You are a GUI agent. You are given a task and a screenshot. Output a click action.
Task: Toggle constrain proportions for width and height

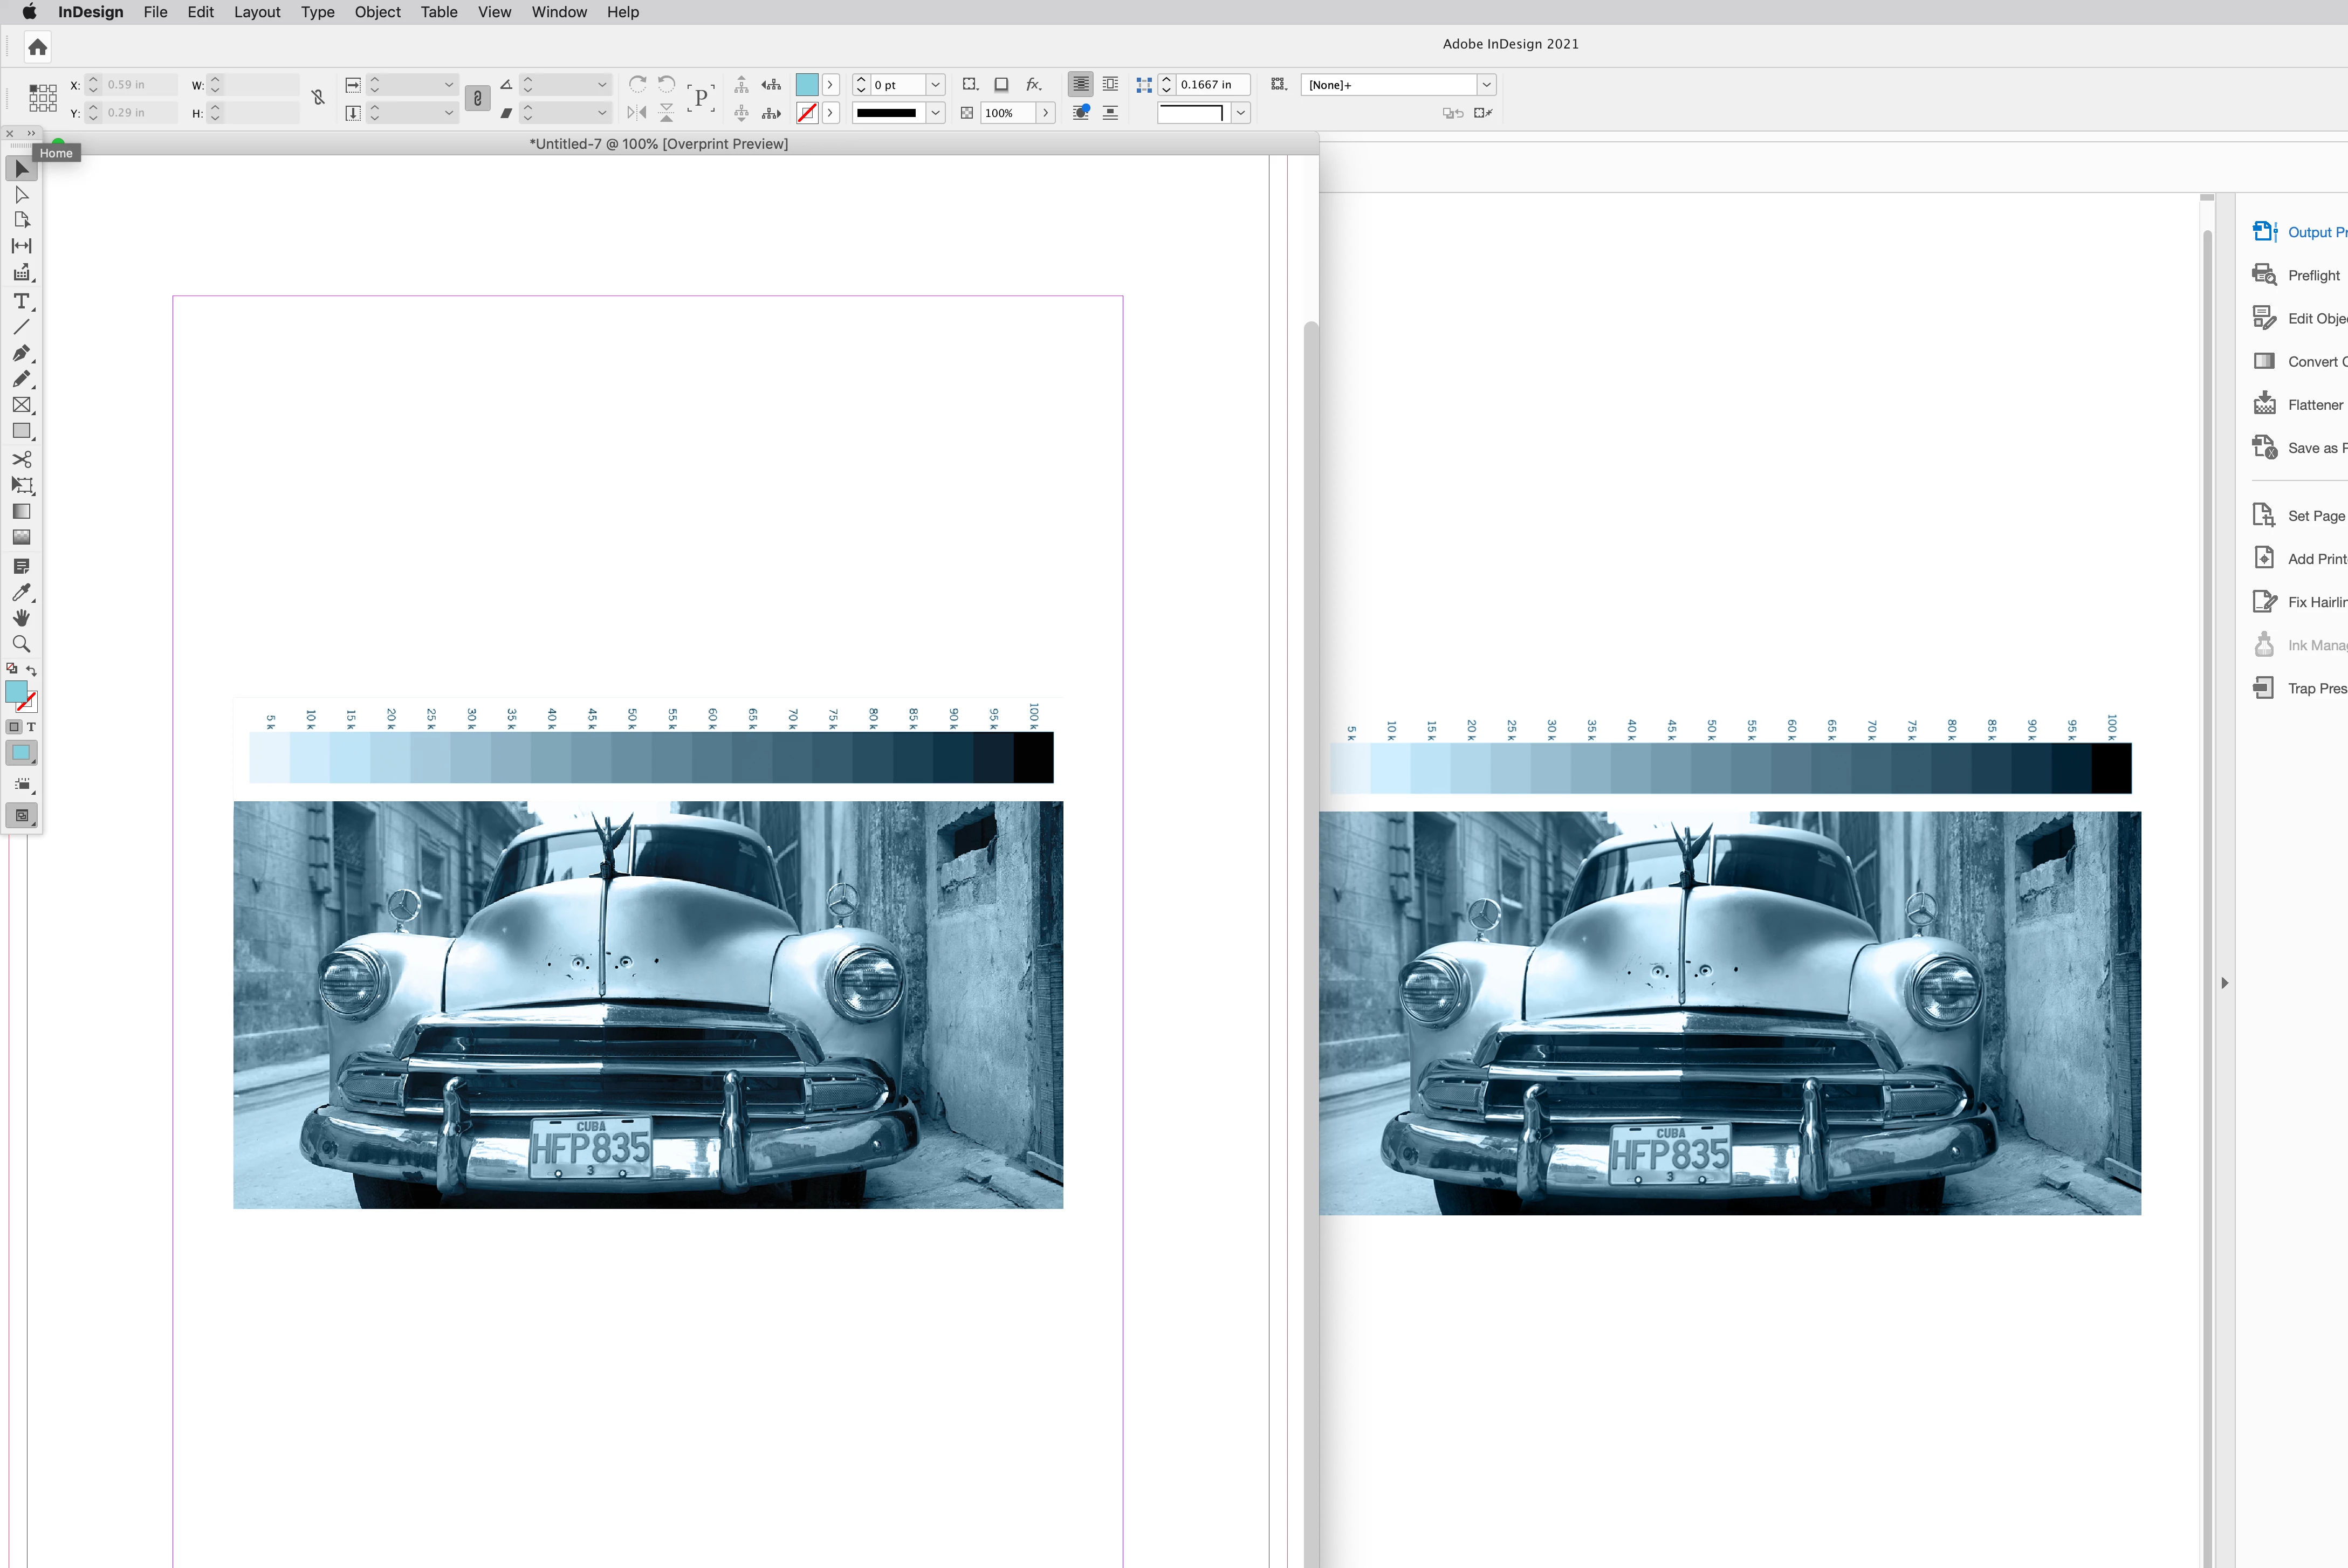tap(318, 98)
